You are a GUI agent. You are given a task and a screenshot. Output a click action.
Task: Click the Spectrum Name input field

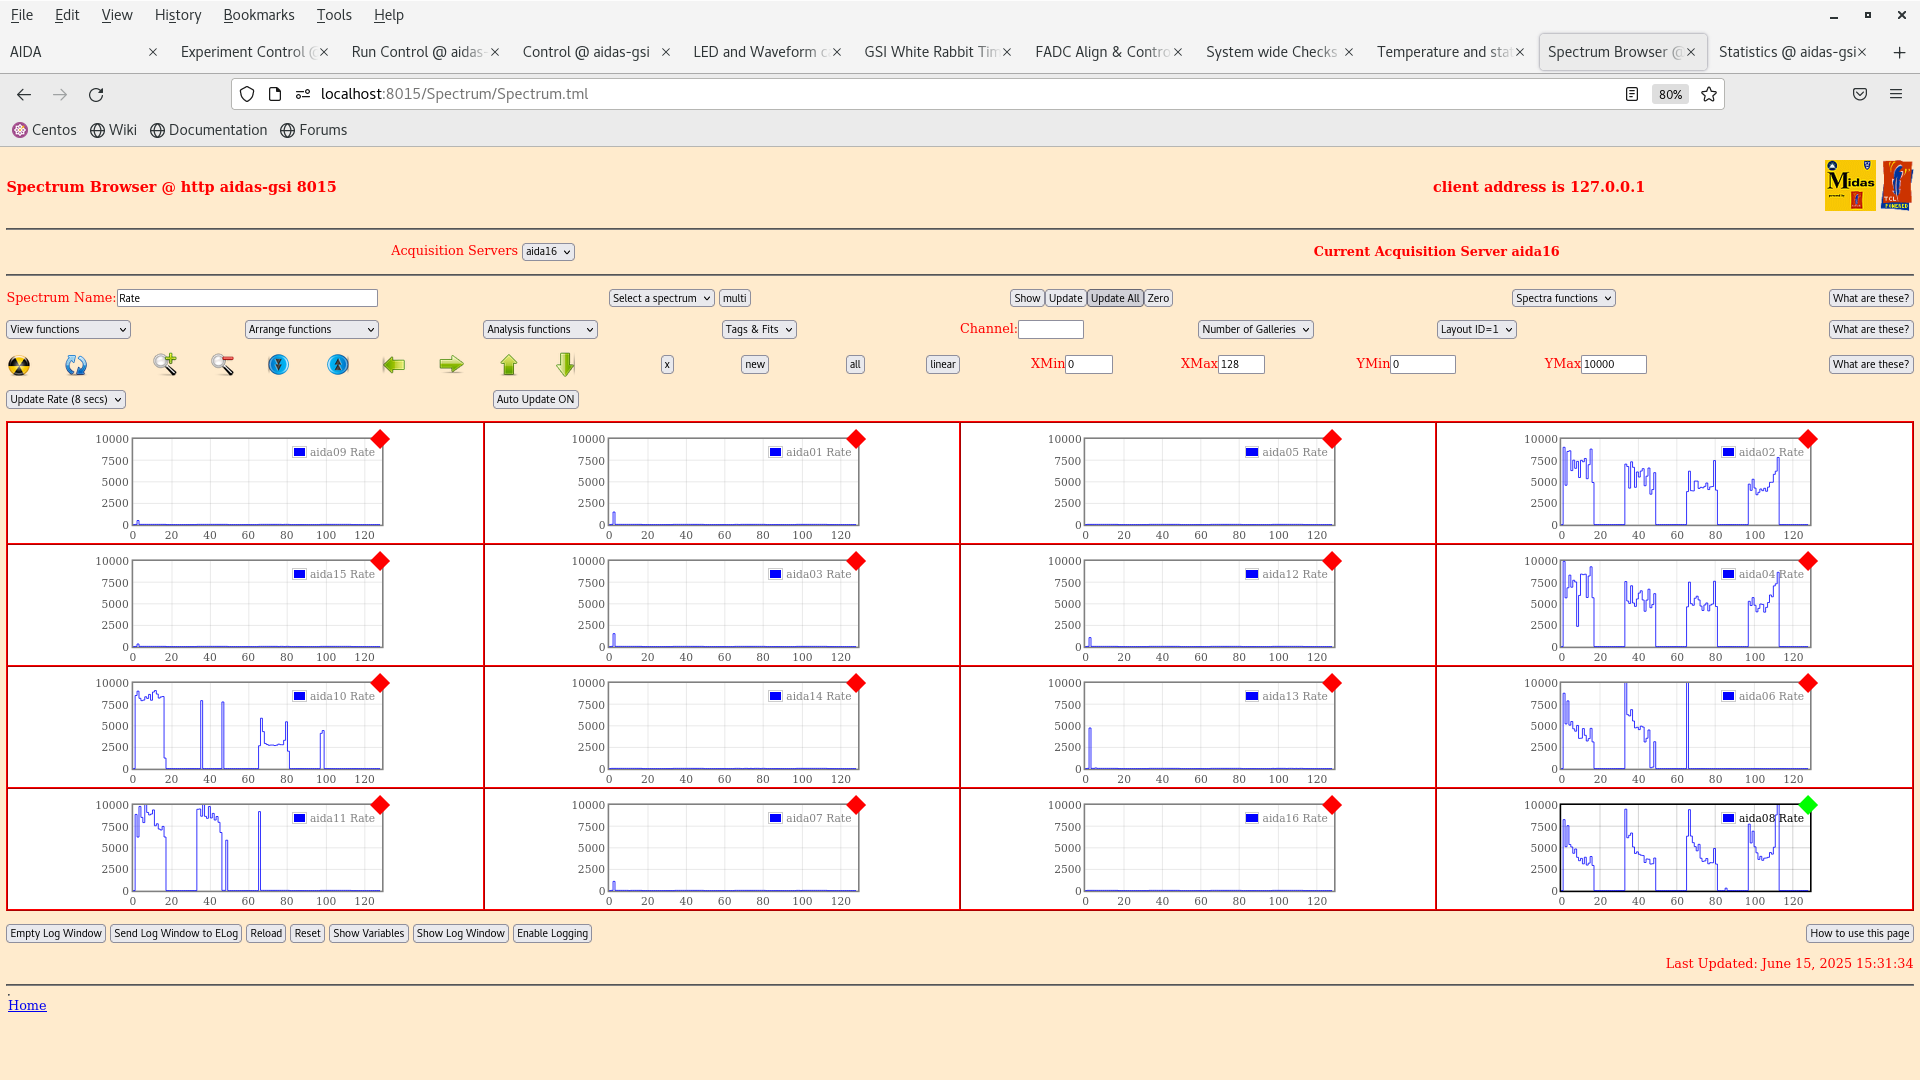click(247, 298)
